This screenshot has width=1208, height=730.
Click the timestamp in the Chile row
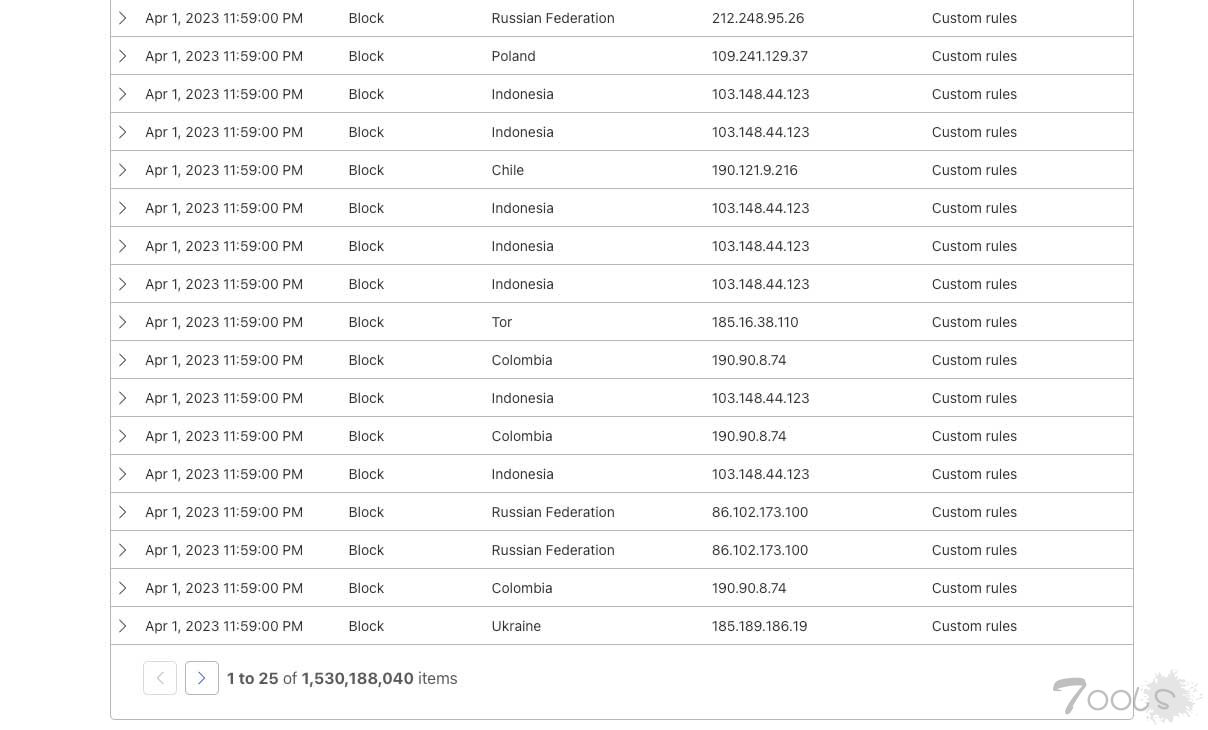(x=224, y=170)
